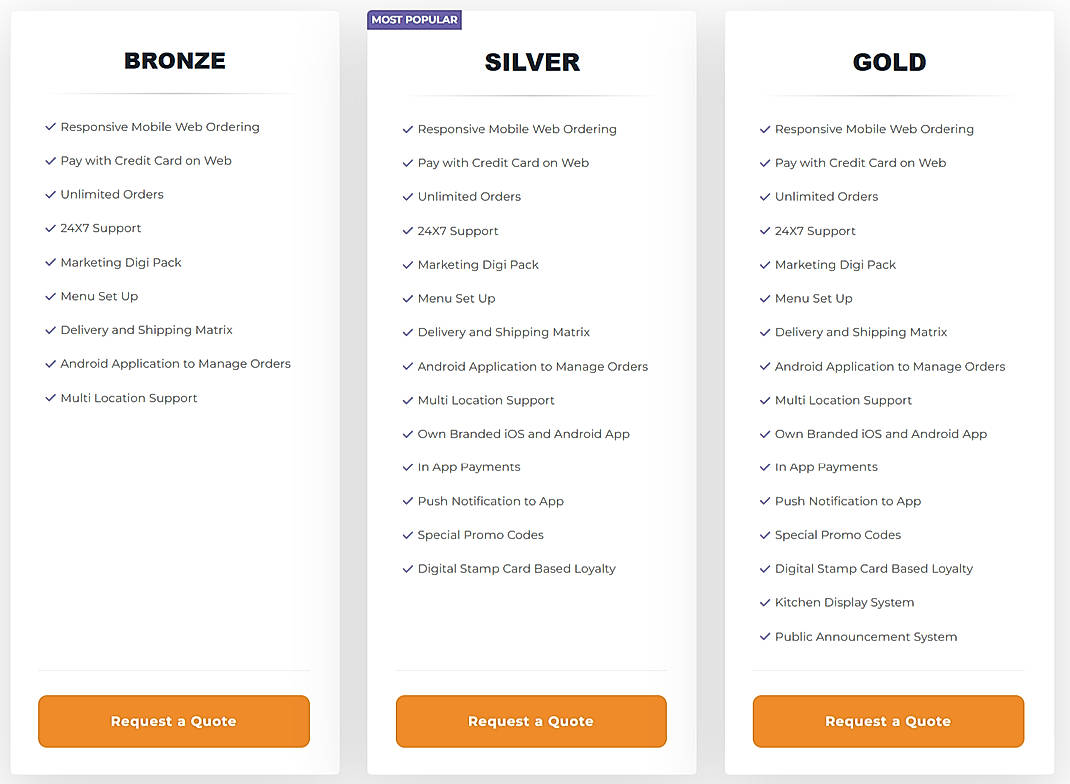This screenshot has height=784, width=1070.
Task: Select the GOLD plan heading
Action: coord(889,61)
